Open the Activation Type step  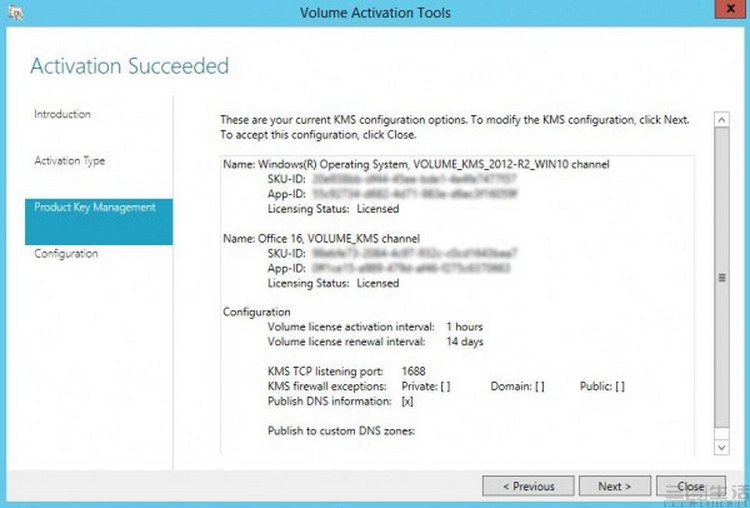coord(70,161)
